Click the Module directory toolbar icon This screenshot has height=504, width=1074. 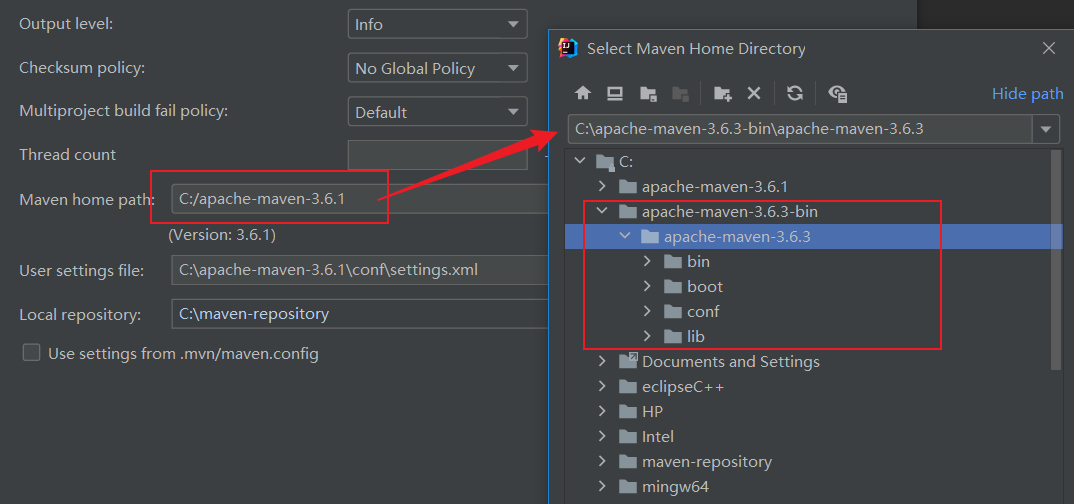680,93
